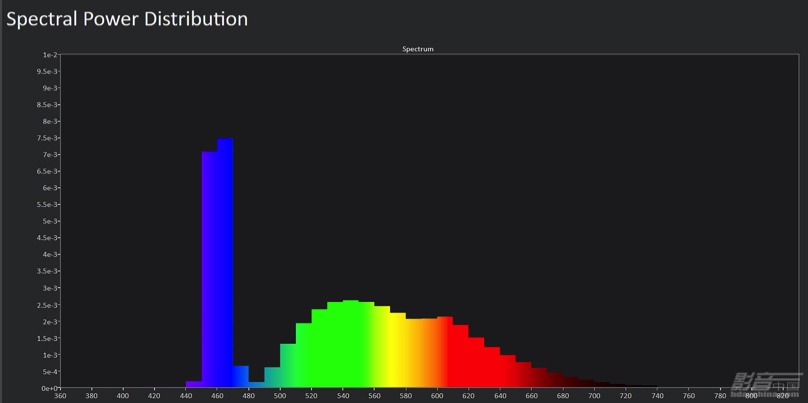808x403 pixels.
Task: Click the green peak bar near 540 nm
Action: (x=351, y=344)
